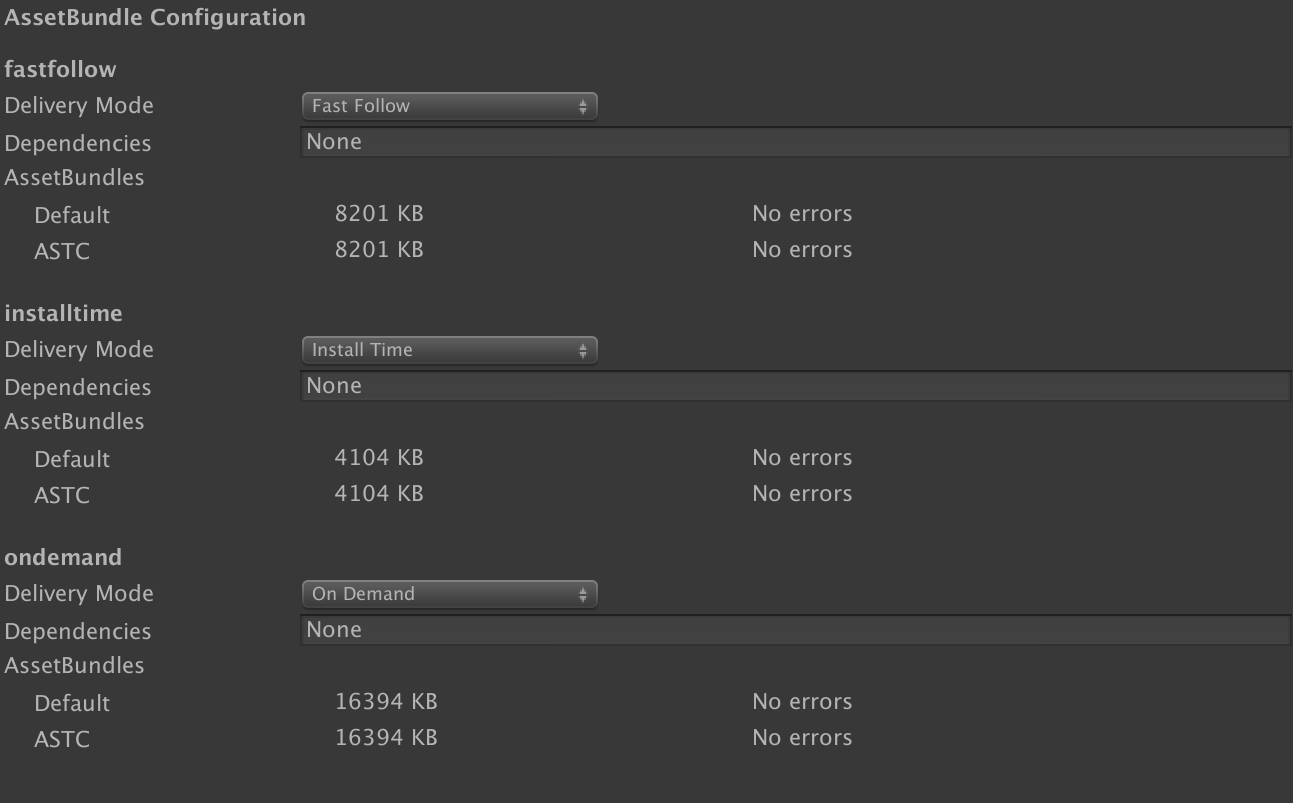Select the ASTC row under ondemand AssetBundles
This screenshot has height=803, width=1293.
[62, 739]
